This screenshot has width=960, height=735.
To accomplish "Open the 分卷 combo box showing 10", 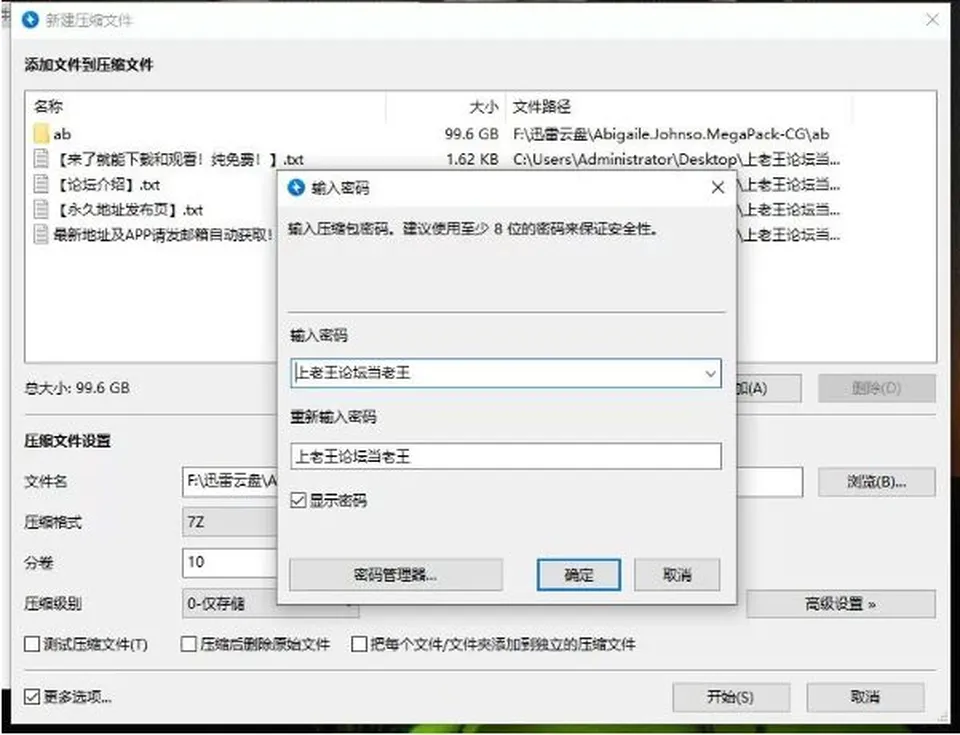I will 230,562.
